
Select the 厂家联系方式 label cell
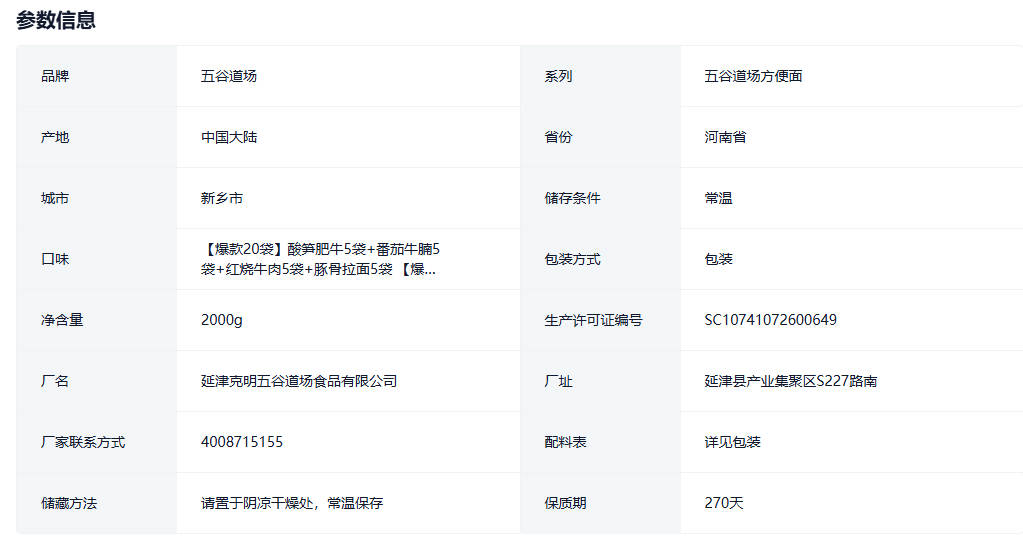tap(97, 442)
